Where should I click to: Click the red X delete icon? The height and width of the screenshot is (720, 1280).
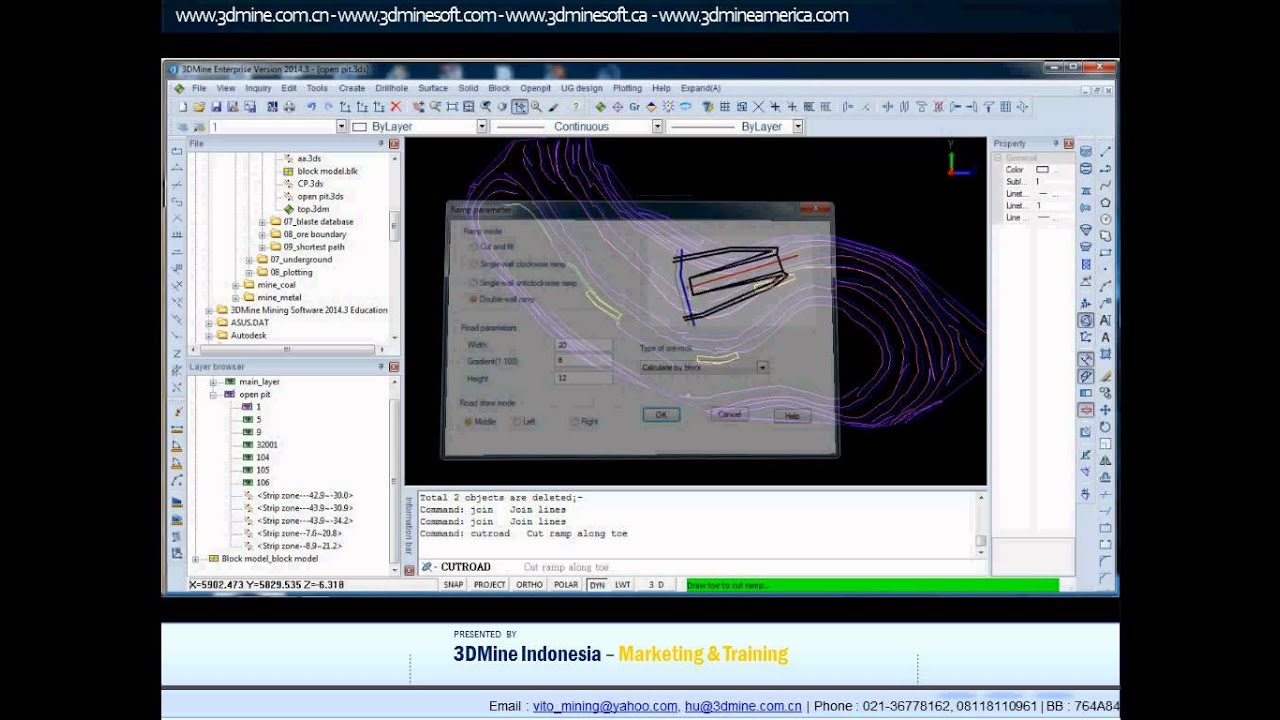tap(396, 106)
